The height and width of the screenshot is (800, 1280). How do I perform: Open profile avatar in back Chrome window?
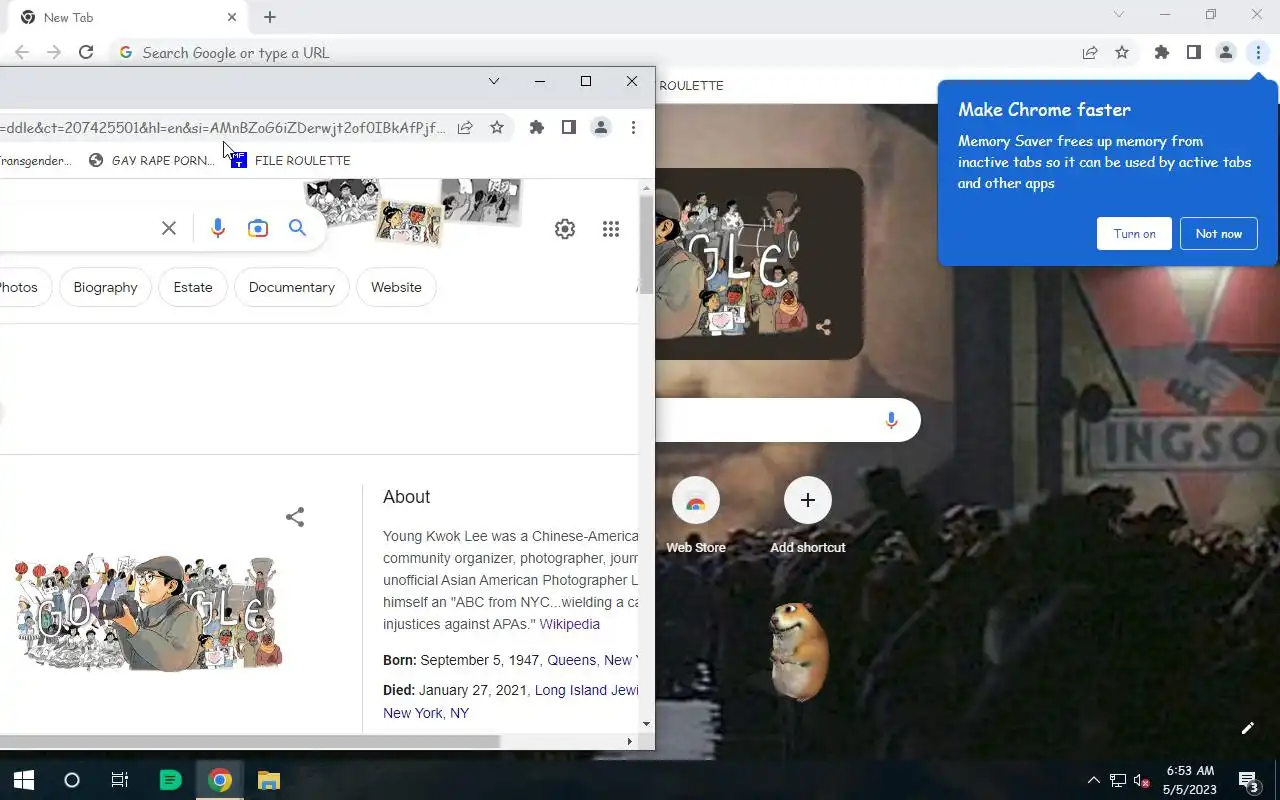pyautogui.click(x=1226, y=53)
